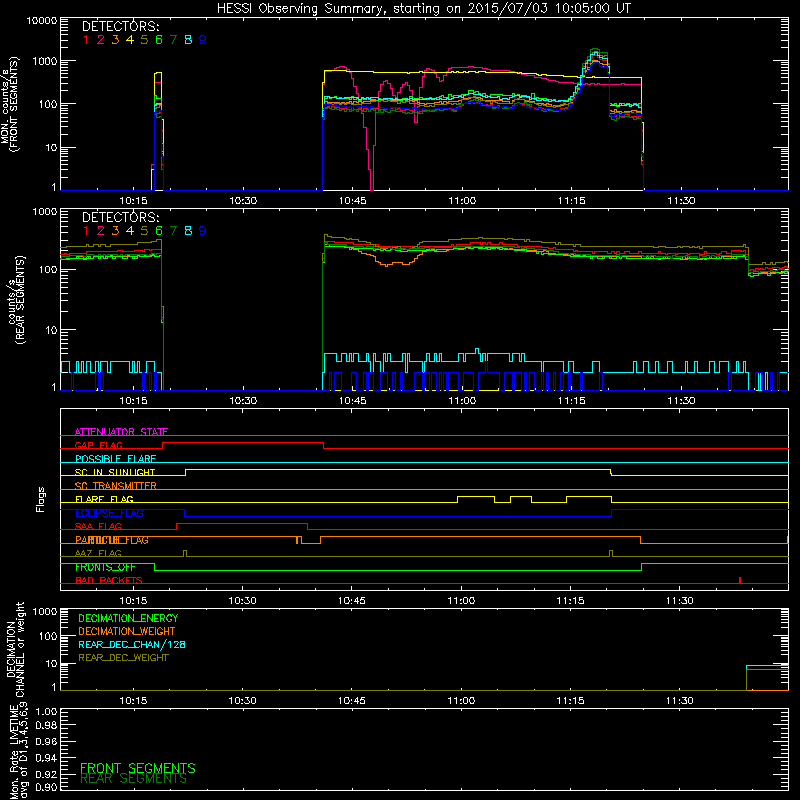Select detector 9 in the front segments legend
Viewport: 800px width, 800px height.
[x=203, y=40]
